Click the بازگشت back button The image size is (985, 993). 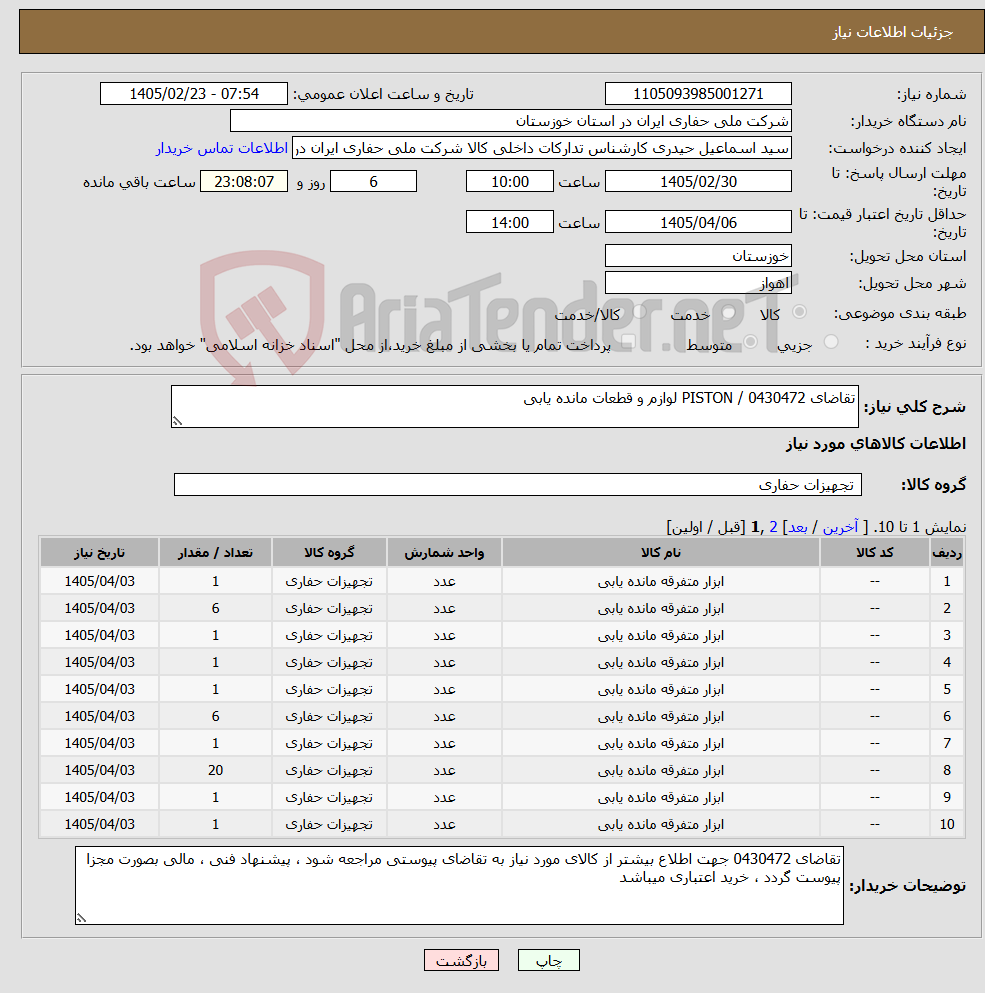pyautogui.click(x=461, y=960)
